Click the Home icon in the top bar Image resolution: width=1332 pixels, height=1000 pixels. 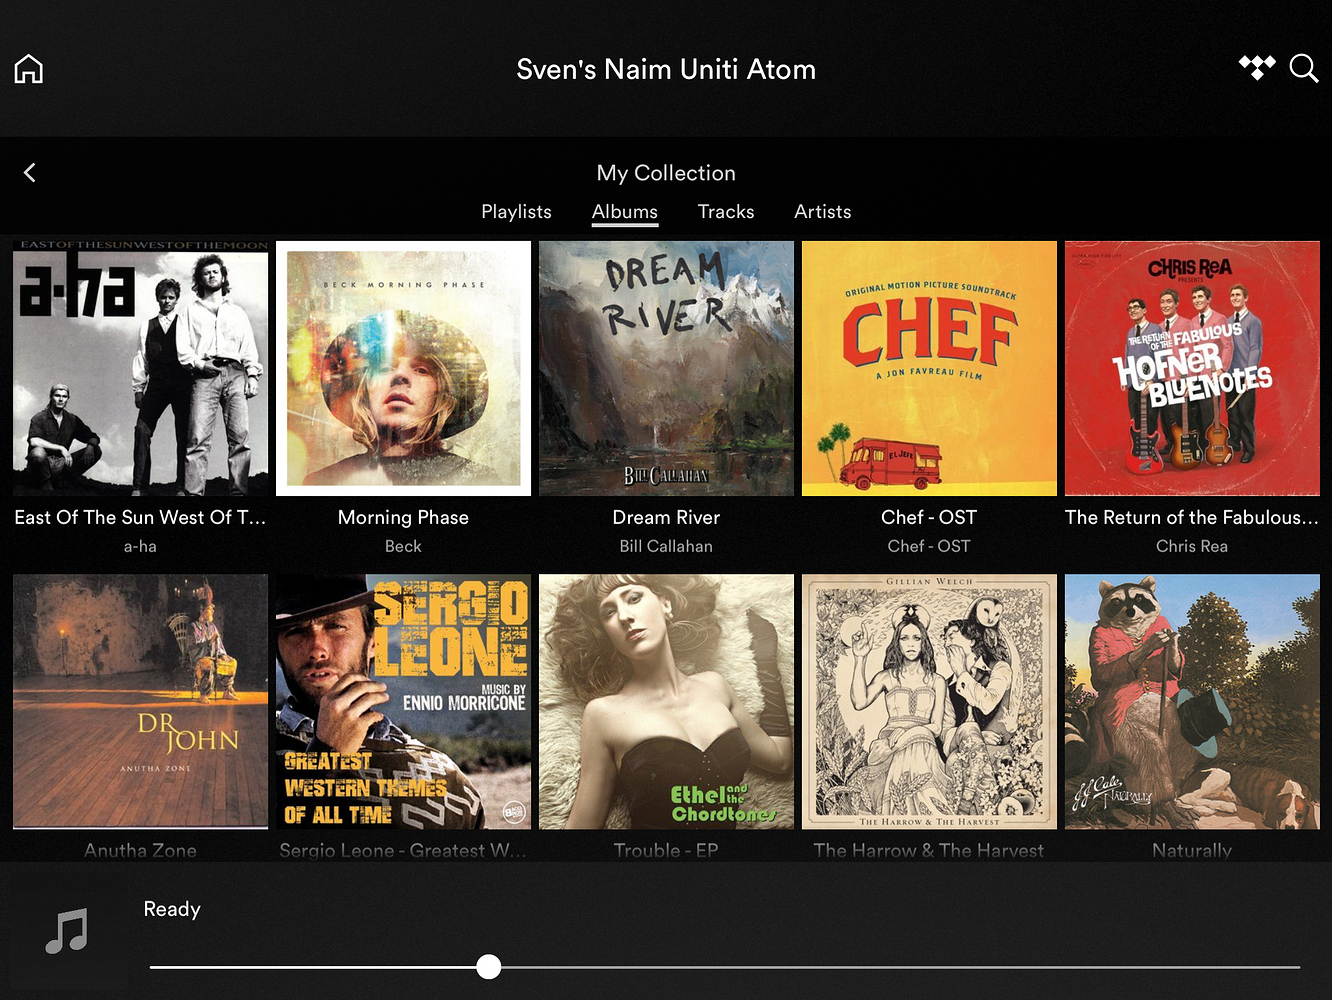coord(27,67)
